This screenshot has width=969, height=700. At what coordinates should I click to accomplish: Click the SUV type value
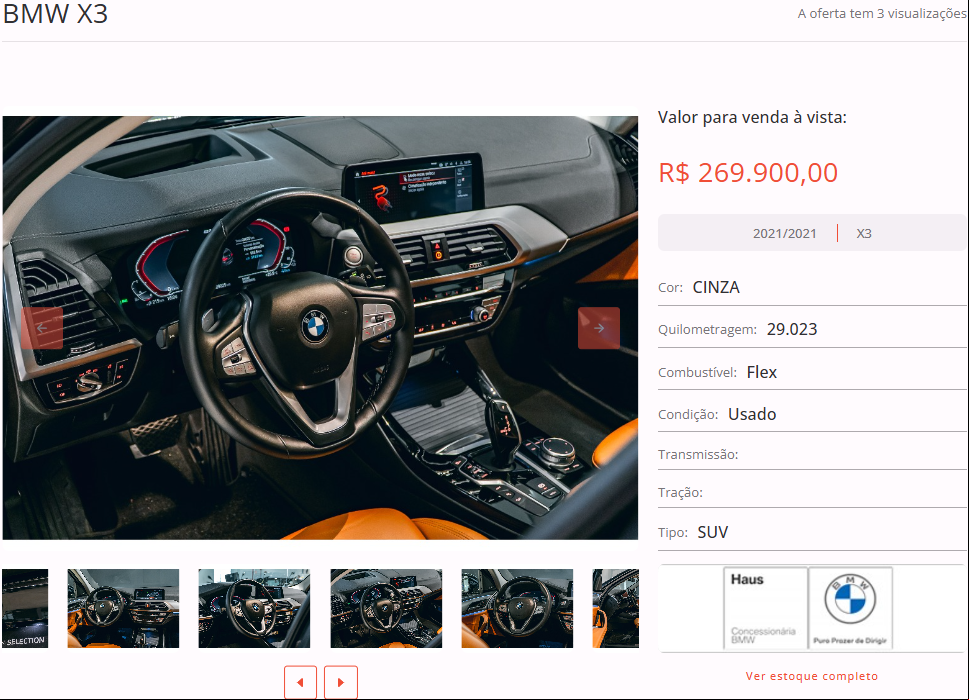(x=713, y=532)
